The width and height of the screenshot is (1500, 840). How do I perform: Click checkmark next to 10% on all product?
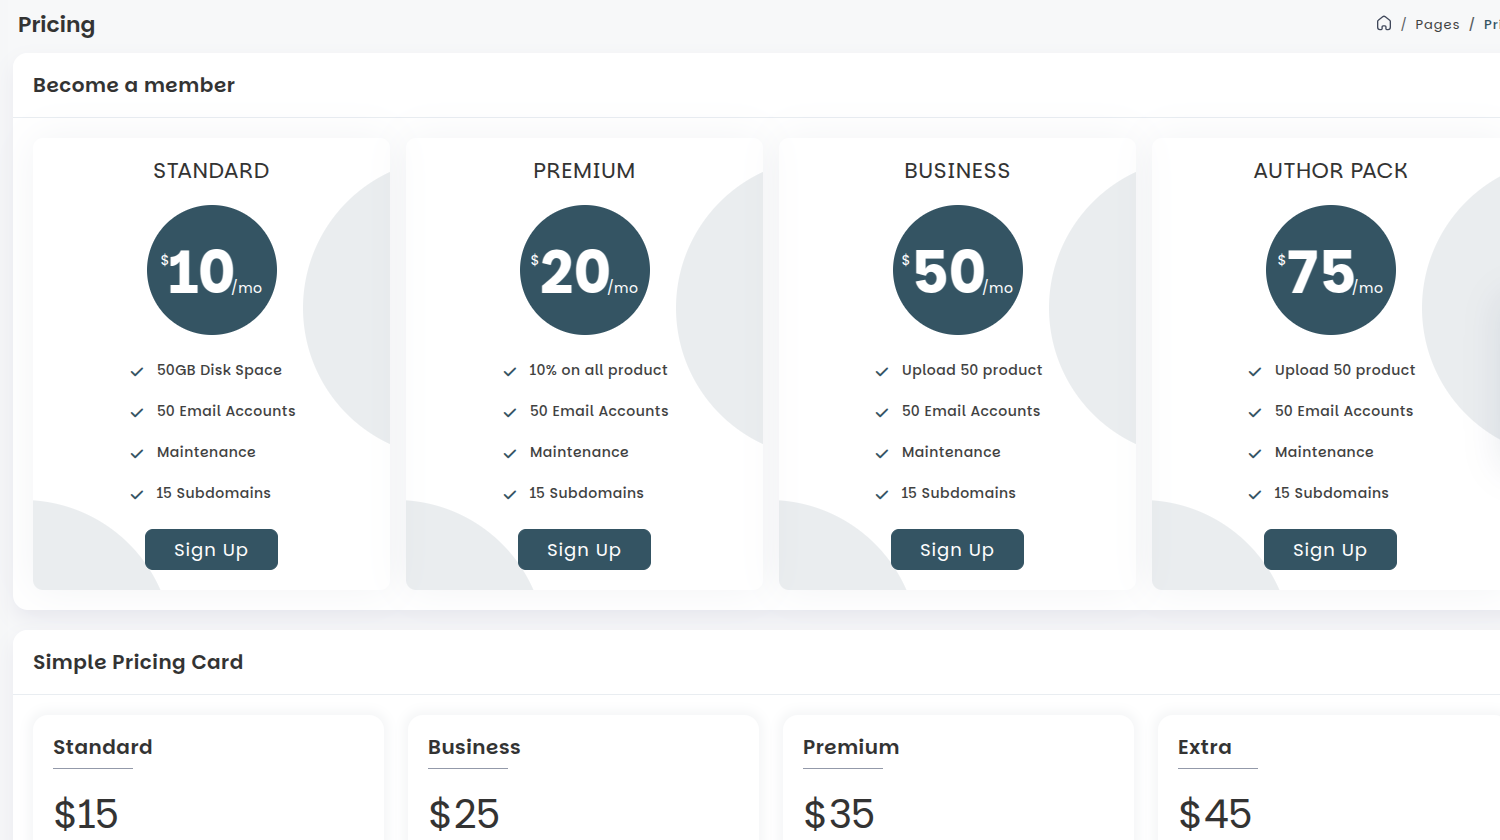510,372
